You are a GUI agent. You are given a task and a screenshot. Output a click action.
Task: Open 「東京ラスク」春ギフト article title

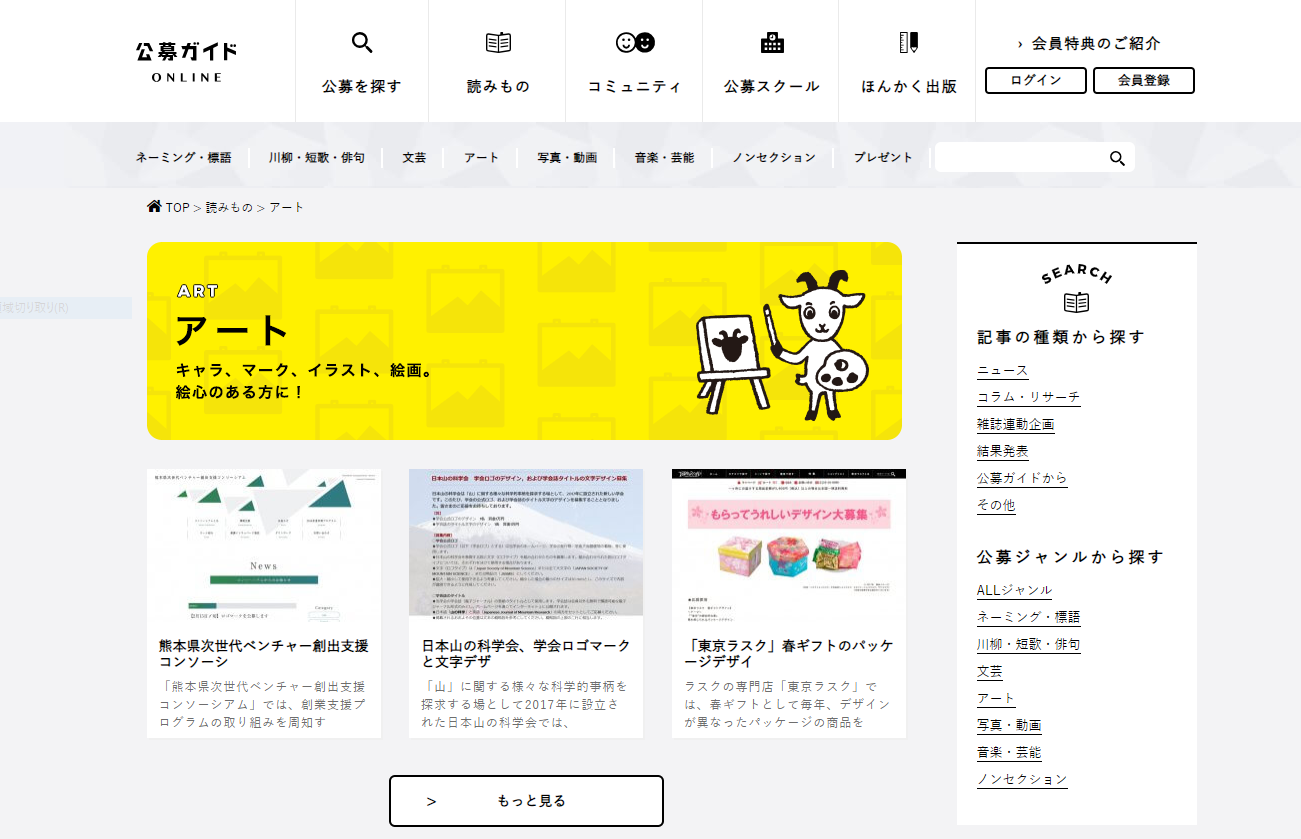(x=789, y=653)
